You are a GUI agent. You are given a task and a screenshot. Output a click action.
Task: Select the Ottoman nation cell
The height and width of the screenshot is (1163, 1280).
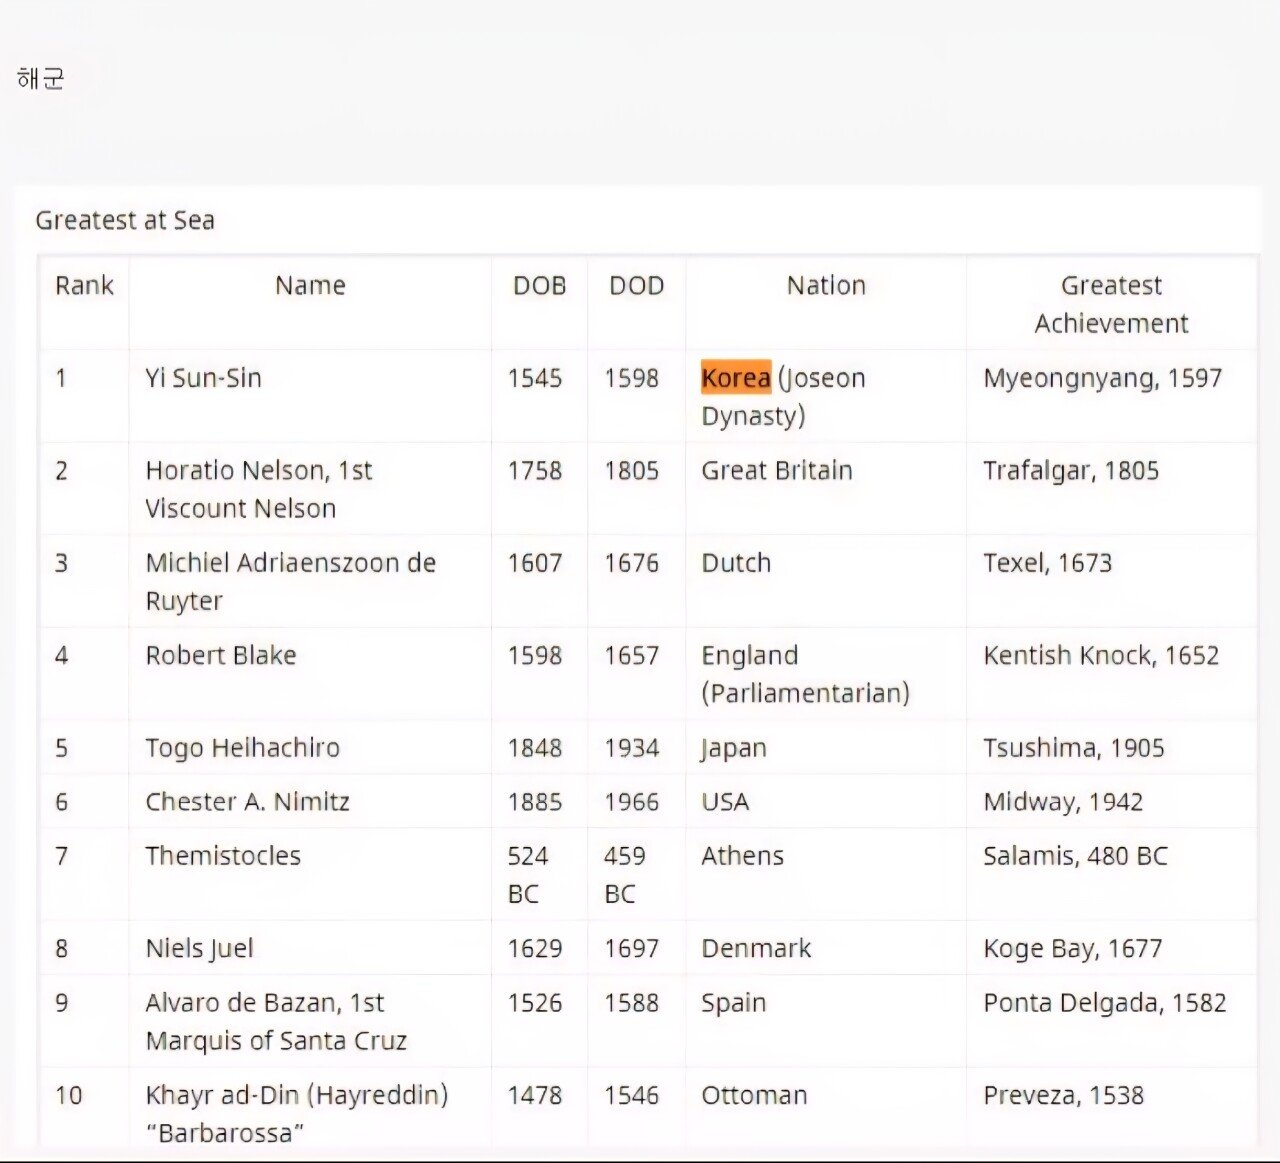[754, 1096]
